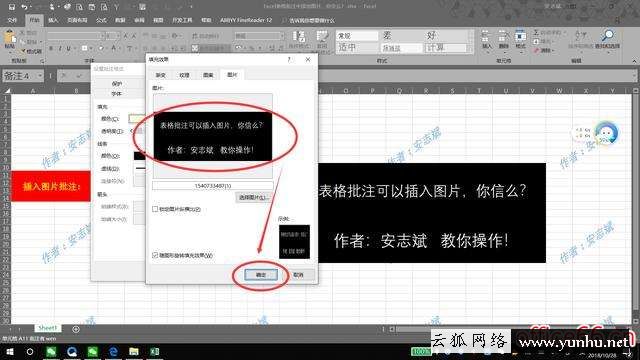640x360 pixels.
Task: Click the yellow fill color swatch in background dialog
Action: pos(137,119)
